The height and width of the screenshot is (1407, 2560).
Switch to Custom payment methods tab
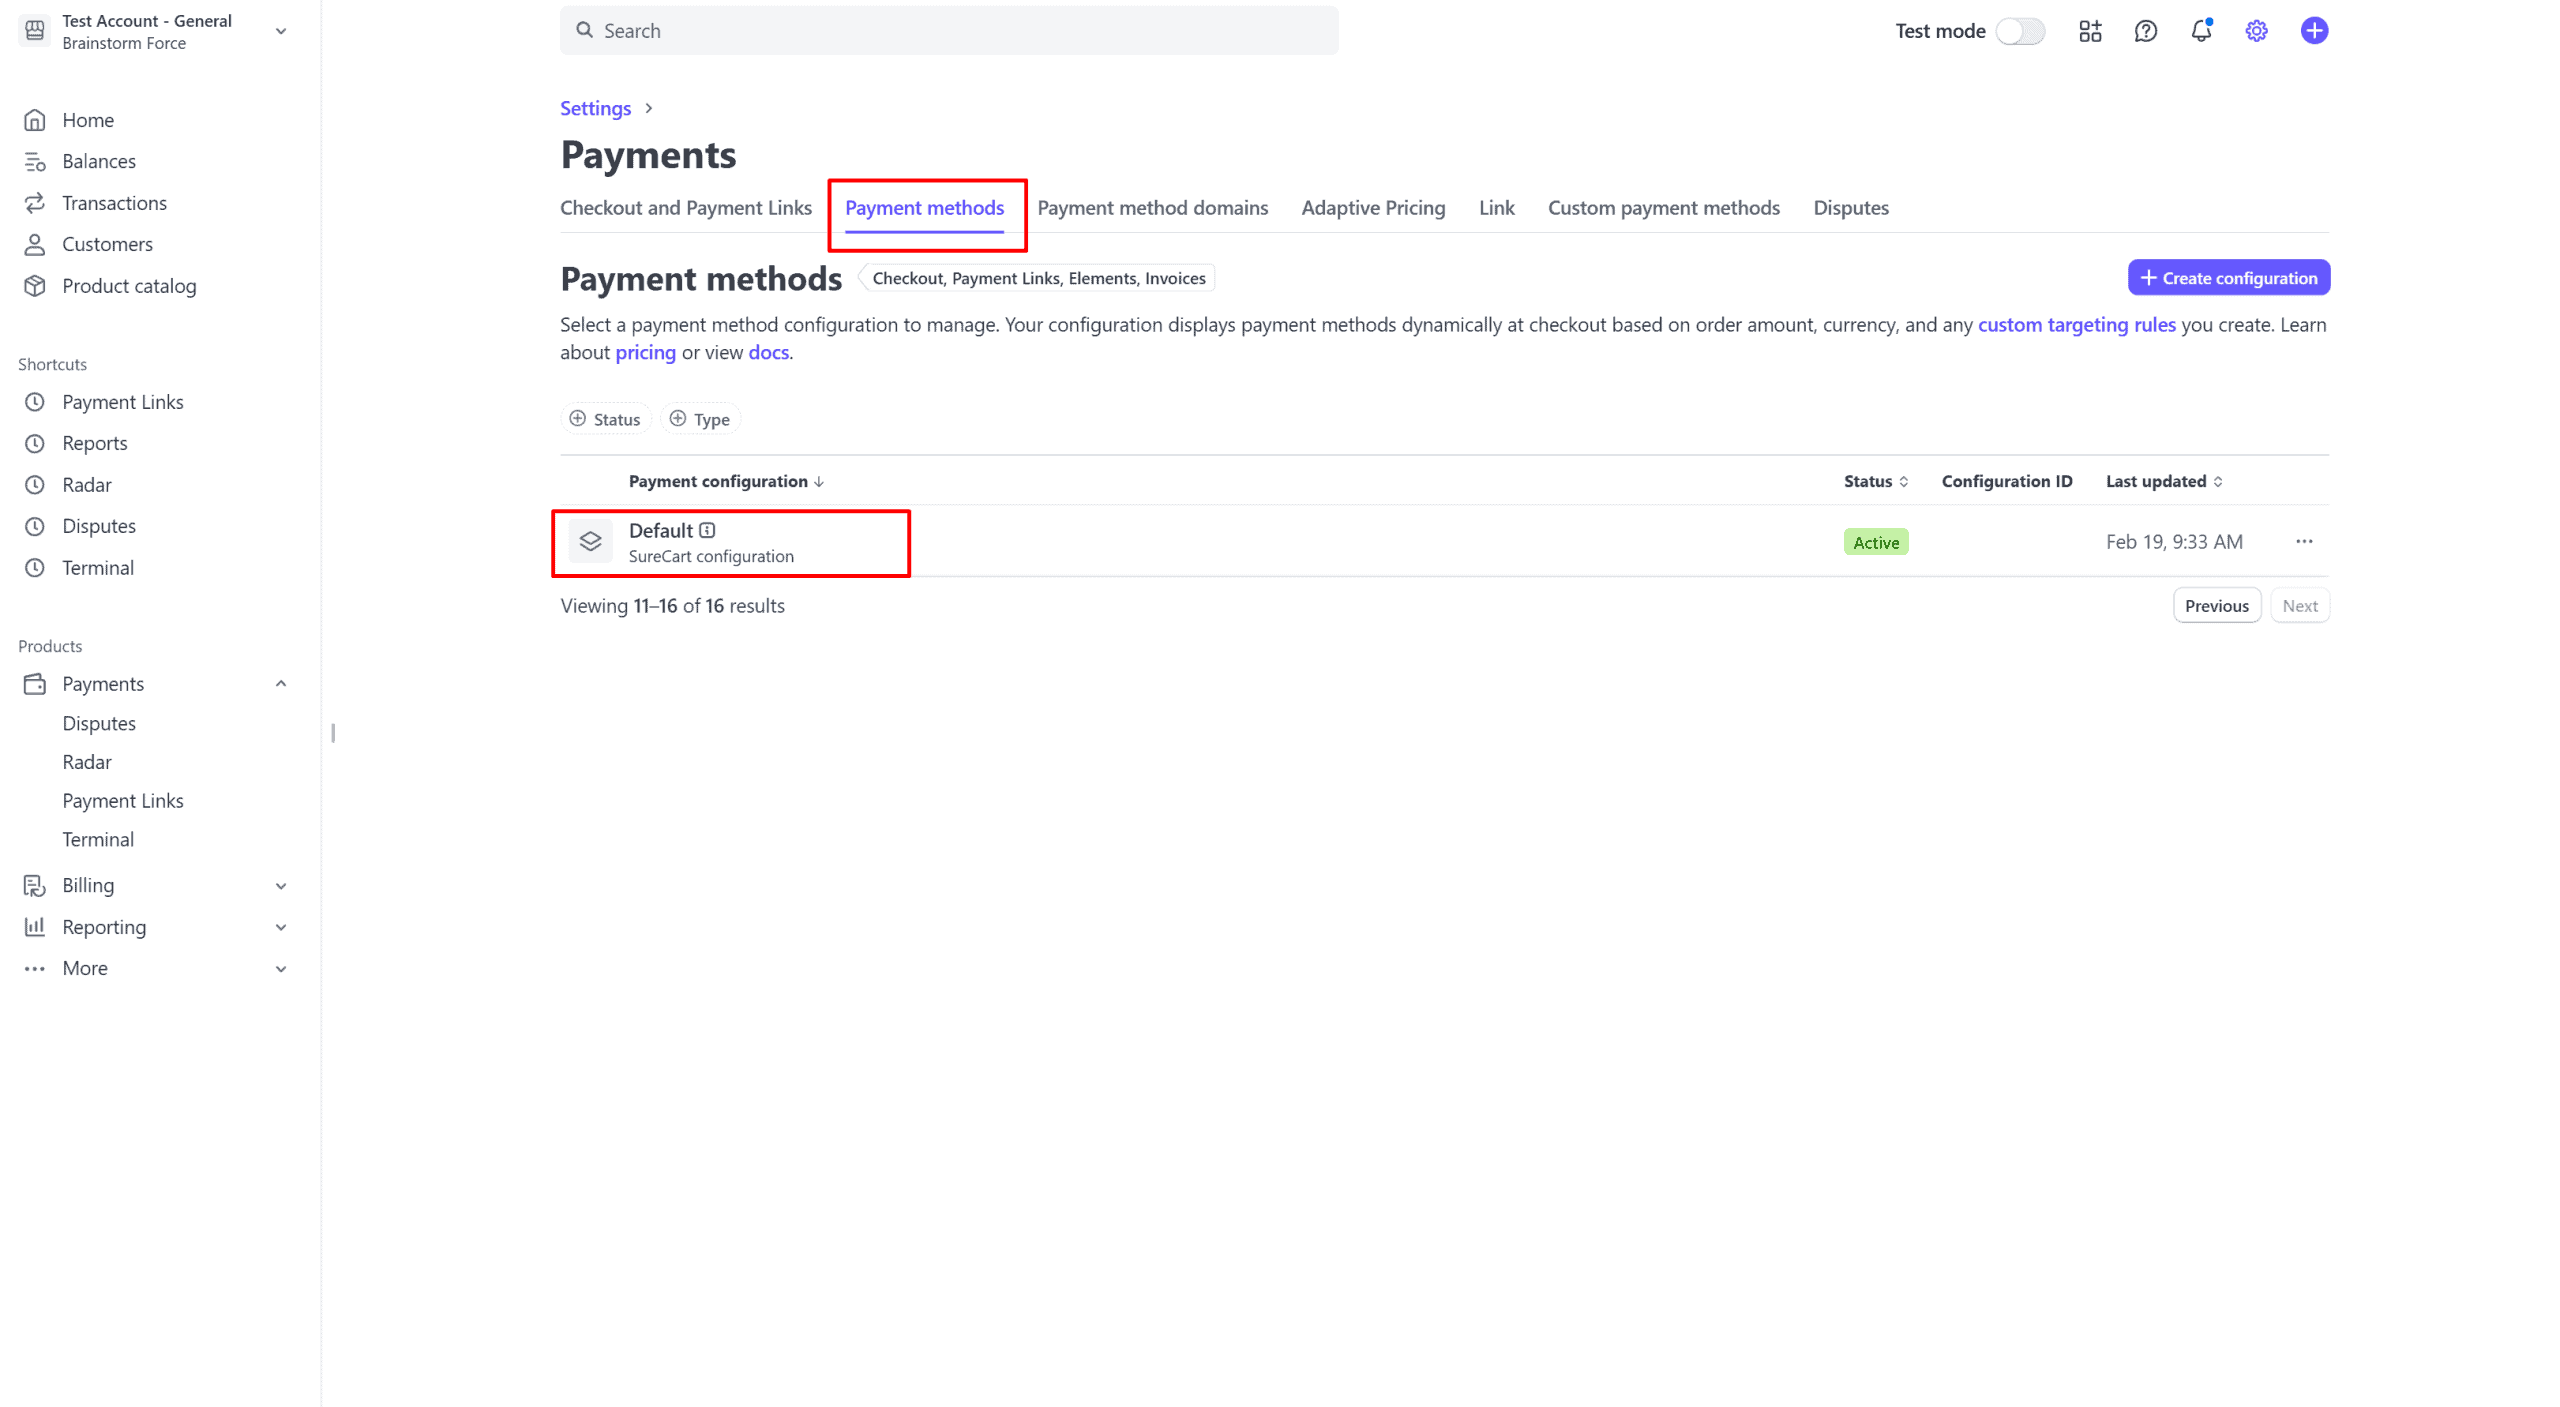(1663, 208)
